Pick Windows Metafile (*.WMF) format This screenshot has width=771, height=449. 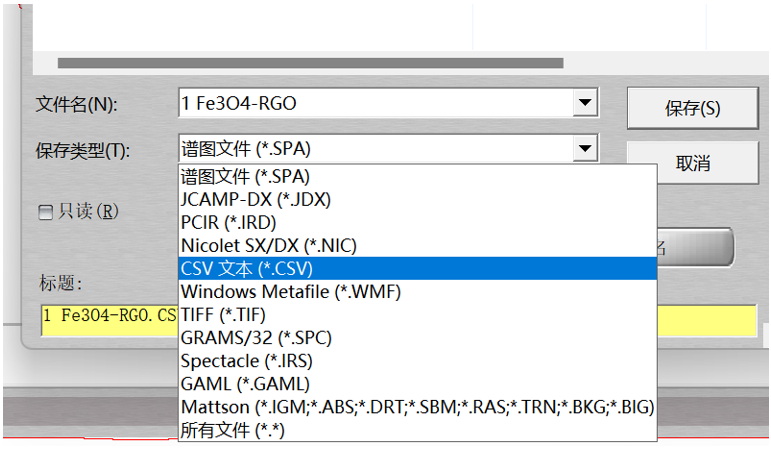pos(417,292)
